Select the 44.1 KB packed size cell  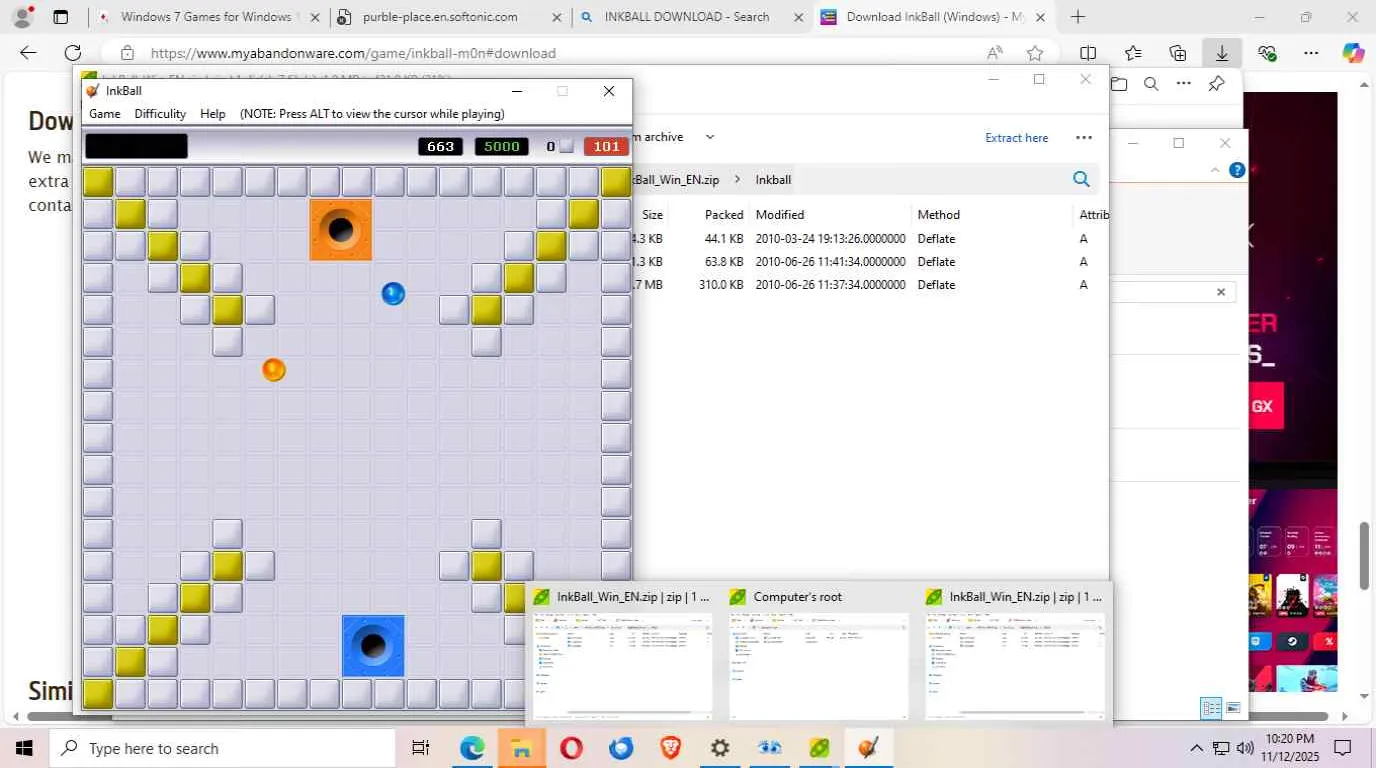tap(724, 239)
